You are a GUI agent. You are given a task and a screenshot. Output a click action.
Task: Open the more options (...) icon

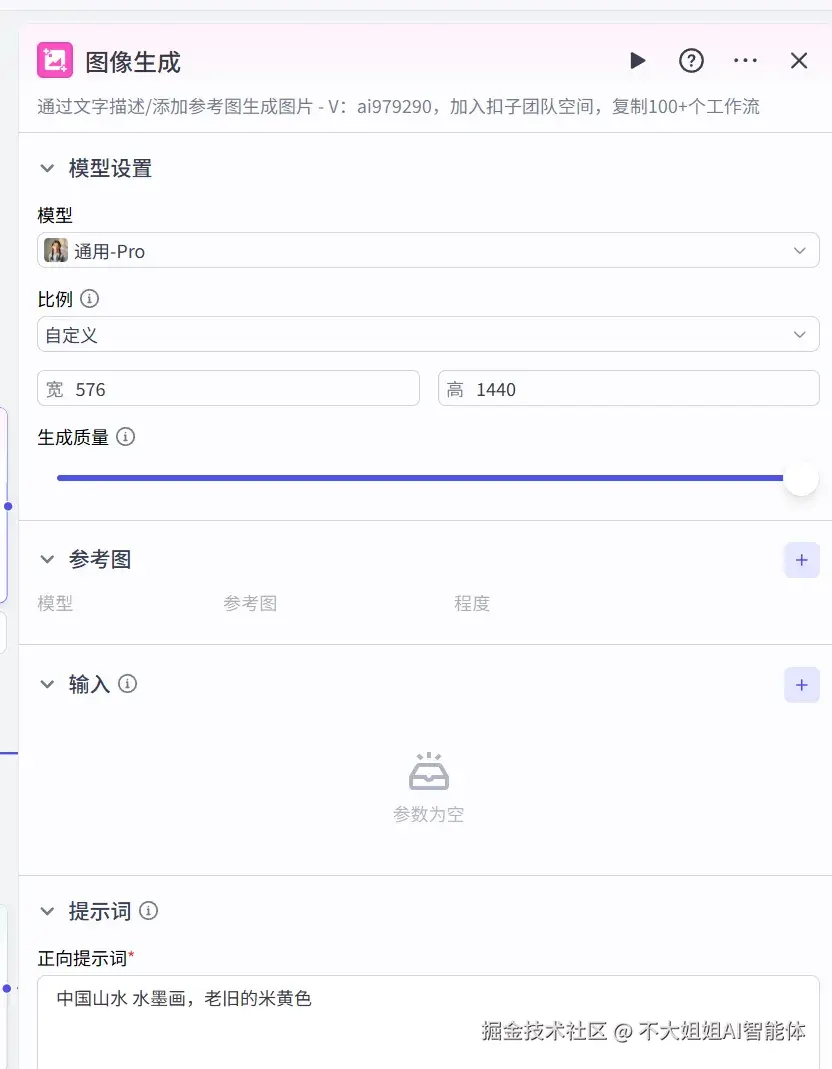pyautogui.click(x=745, y=61)
